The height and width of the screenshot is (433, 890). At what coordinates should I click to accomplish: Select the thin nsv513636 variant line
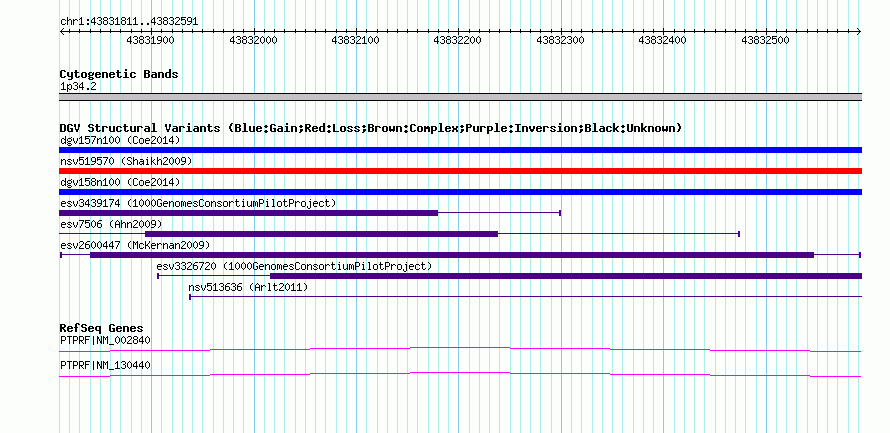pos(526,296)
